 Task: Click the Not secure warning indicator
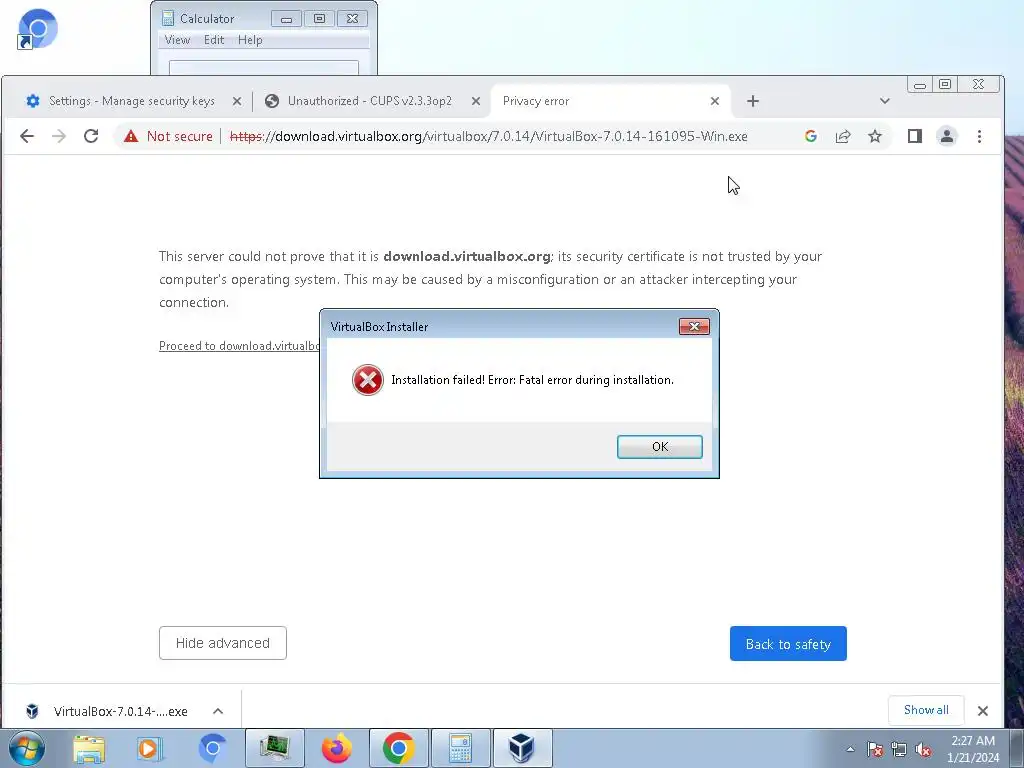pyautogui.click(x=168, y=136)
